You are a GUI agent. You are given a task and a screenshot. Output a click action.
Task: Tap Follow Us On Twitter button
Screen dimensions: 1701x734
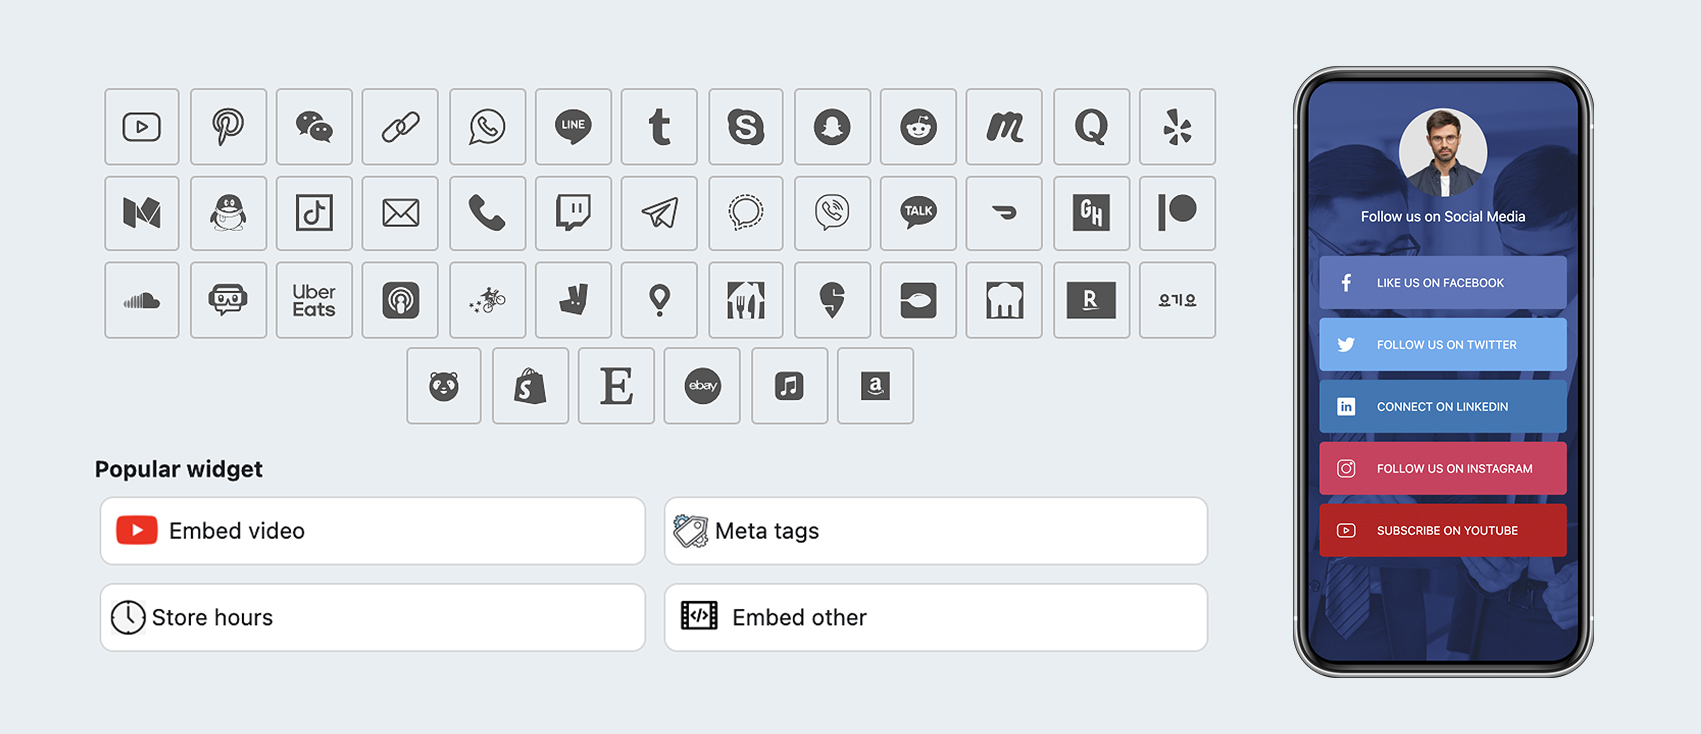tap(1443, 345)
